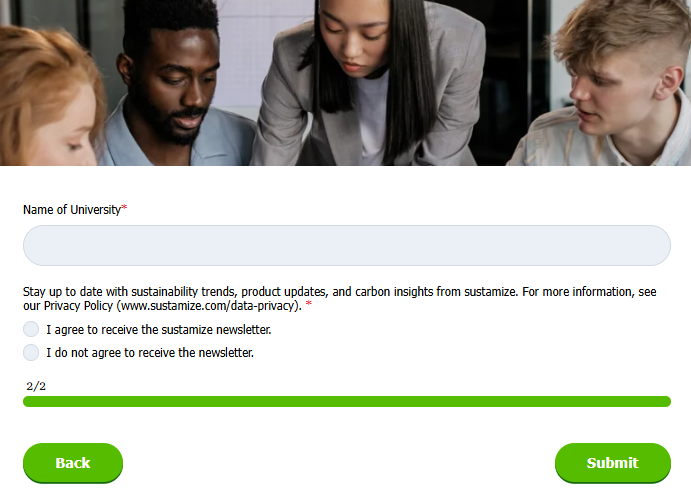Image resolution: width=691 pixels, height=498 pixels.
Task: Click the green form progress bar
Action: (347, 401)
